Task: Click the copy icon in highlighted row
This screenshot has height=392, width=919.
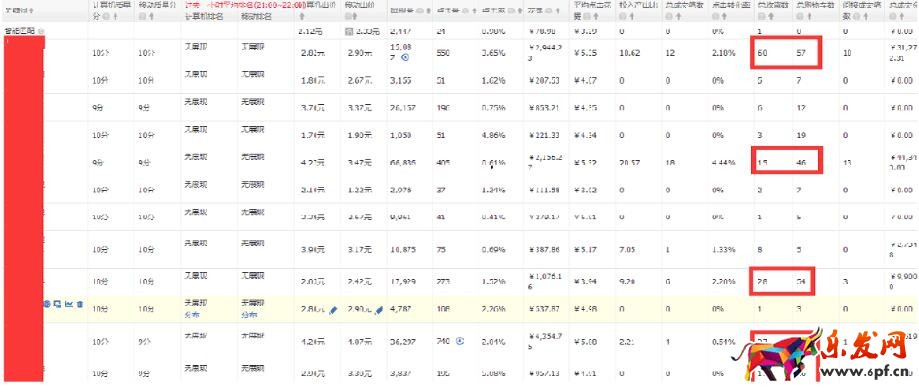Action: point(57,304)
